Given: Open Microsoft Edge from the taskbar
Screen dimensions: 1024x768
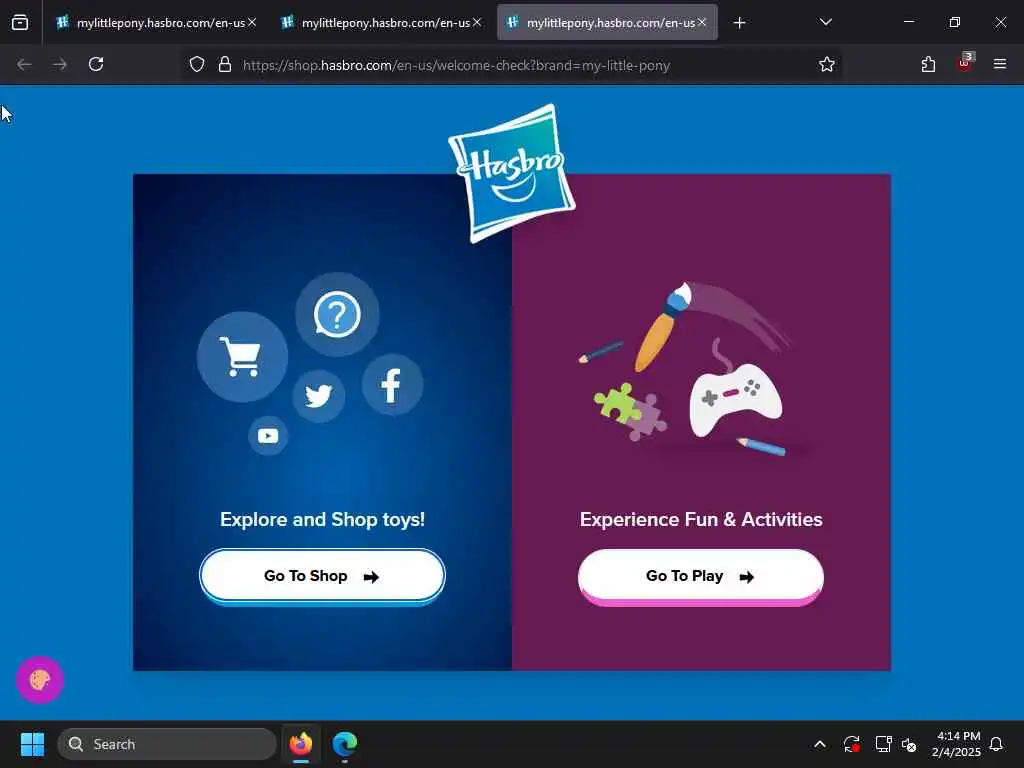Looking at the screenshot, I should point(345,744).
